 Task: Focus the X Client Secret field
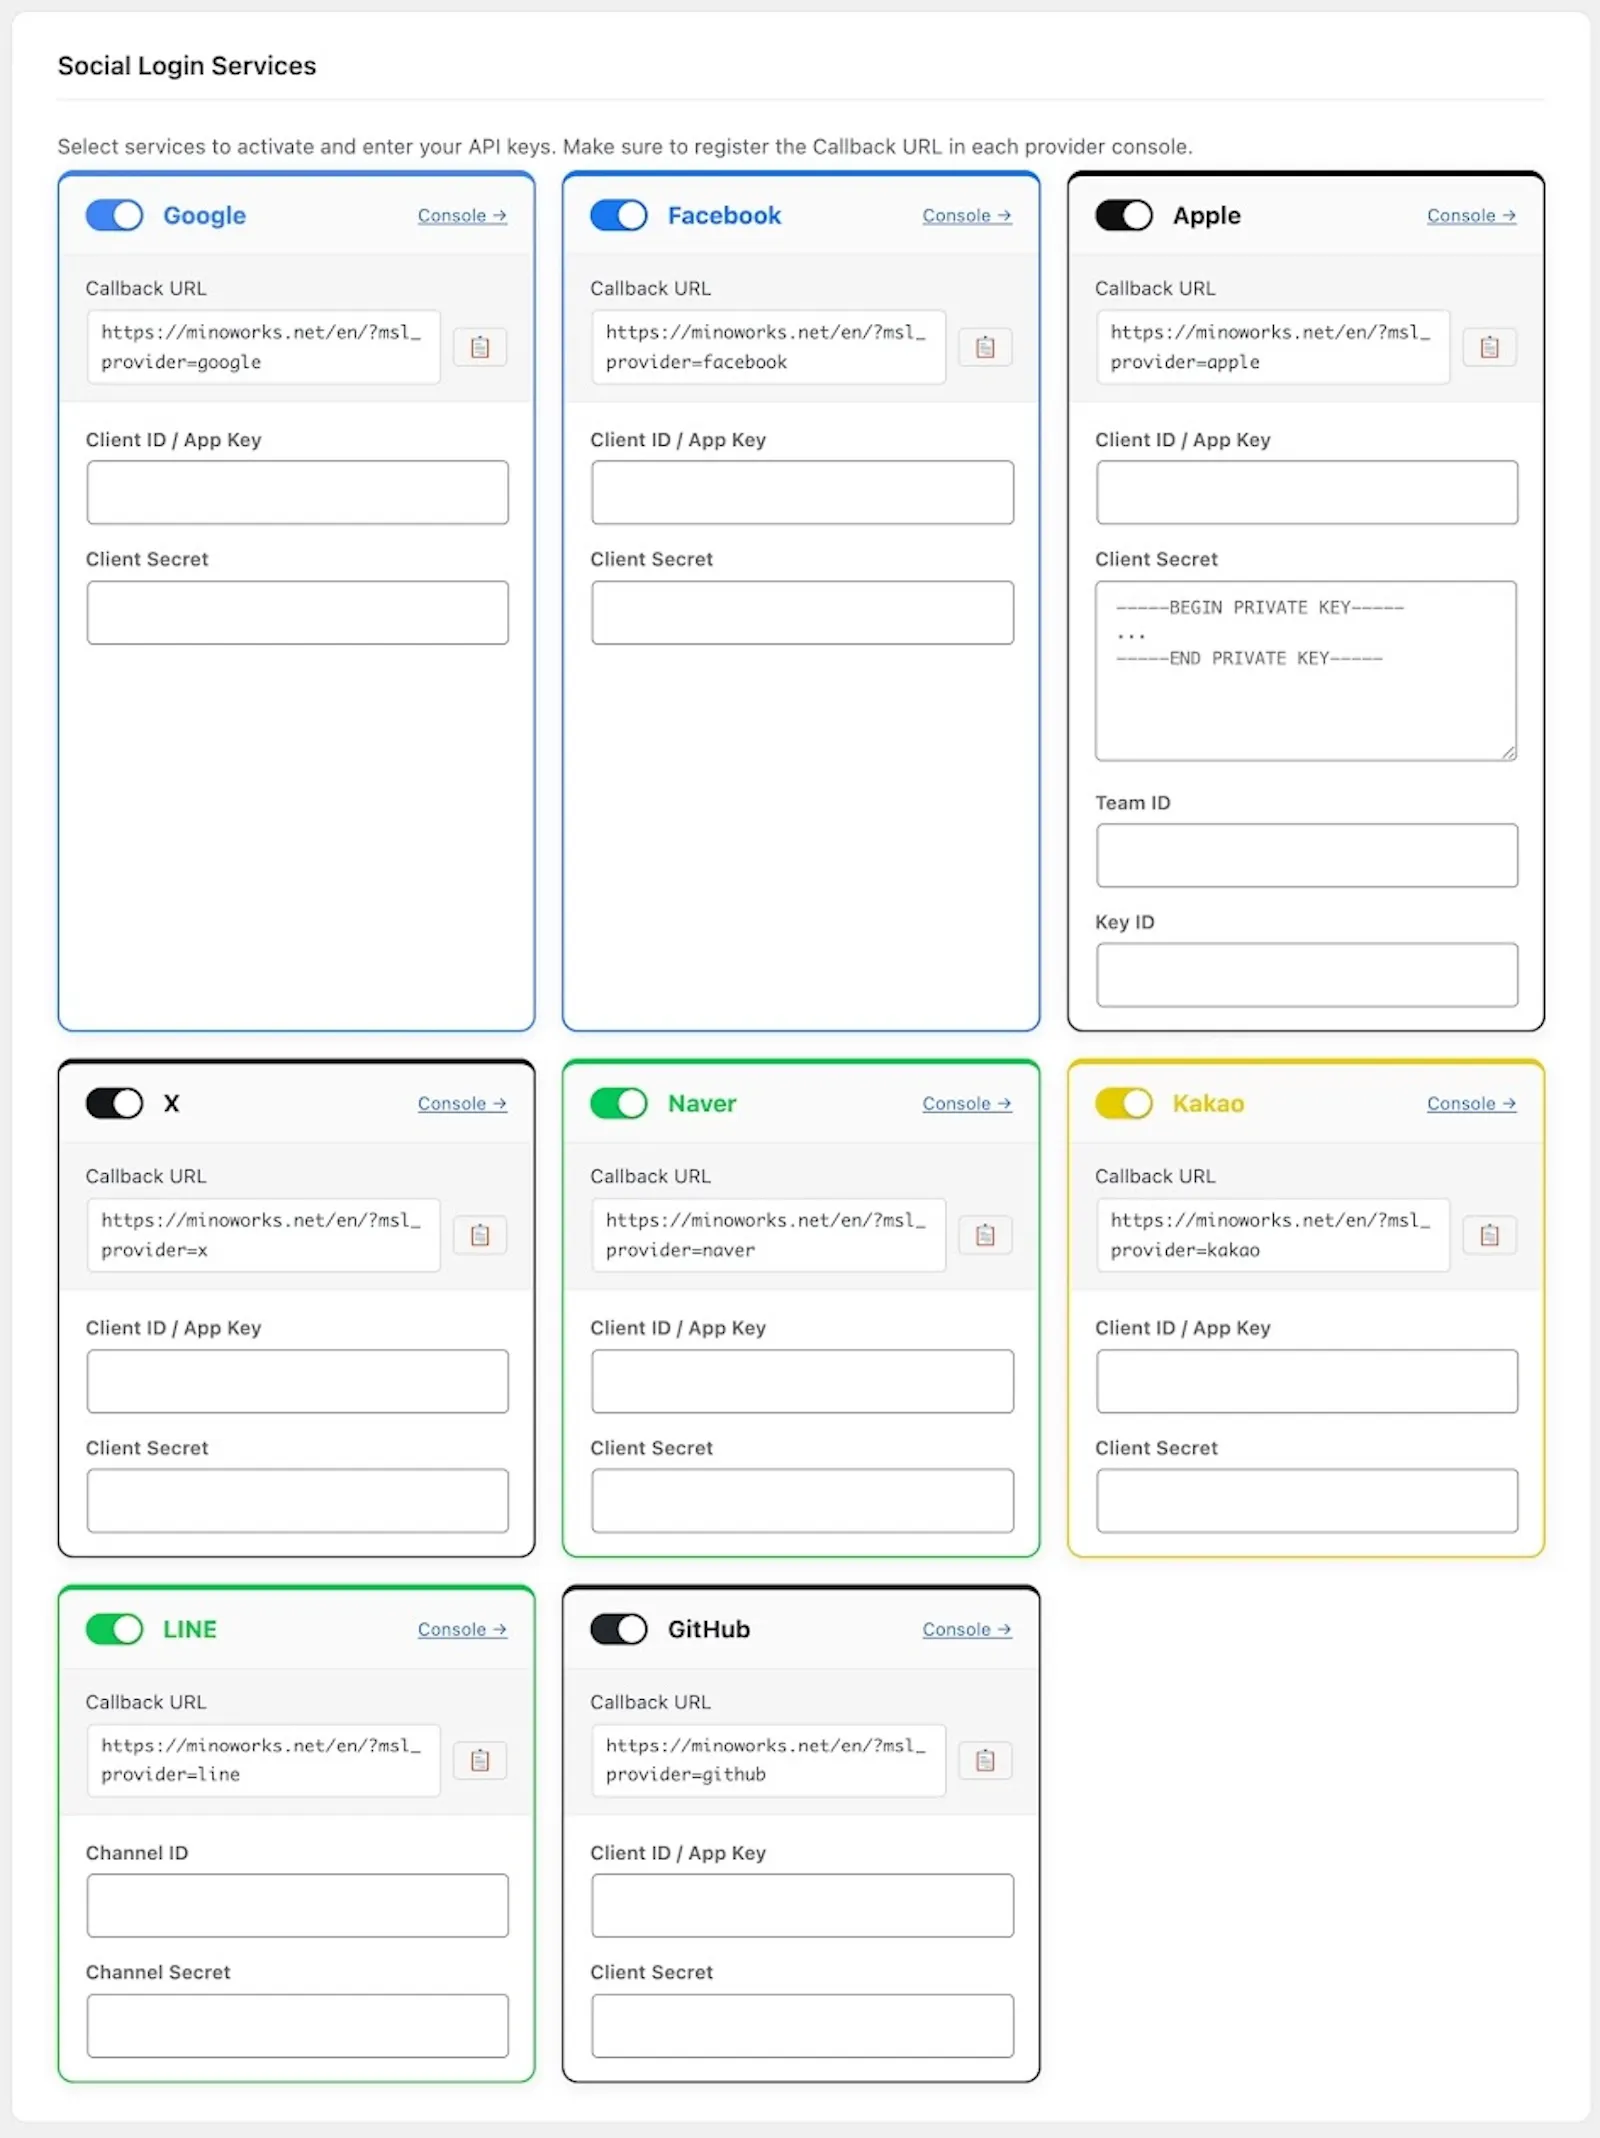click(x=297, y=1500)
